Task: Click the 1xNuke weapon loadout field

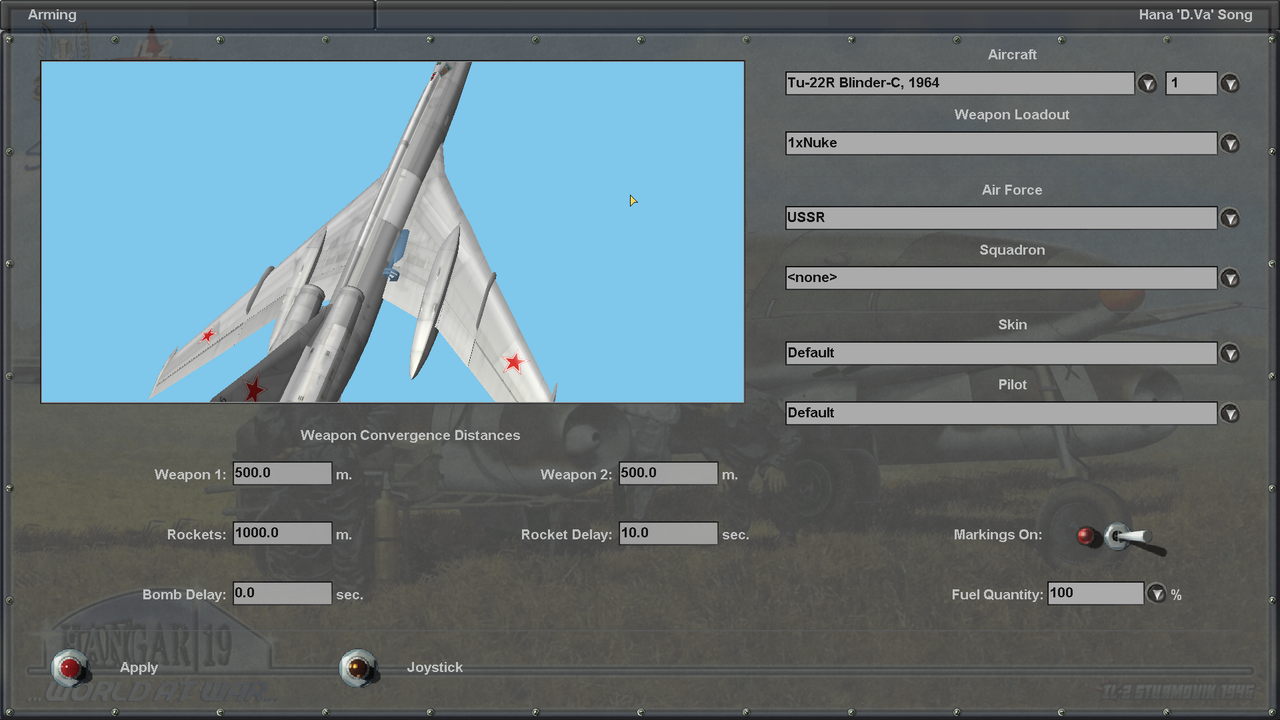Action: click(x=1001, y=143)
